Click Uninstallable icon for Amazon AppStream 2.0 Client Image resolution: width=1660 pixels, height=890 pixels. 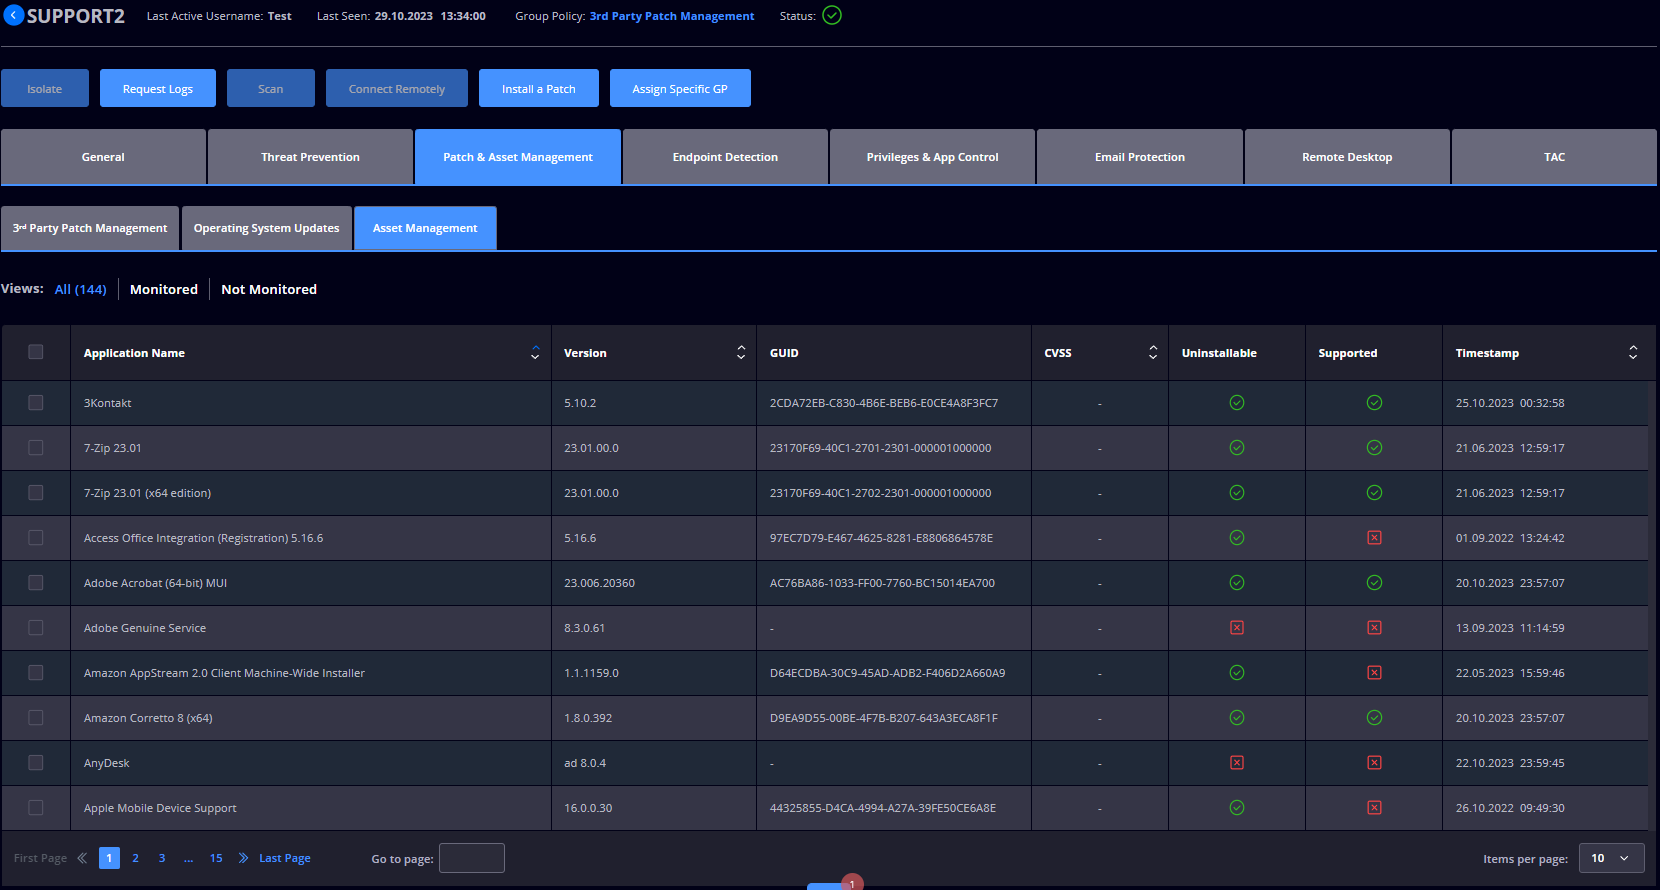coord(1237,673)
